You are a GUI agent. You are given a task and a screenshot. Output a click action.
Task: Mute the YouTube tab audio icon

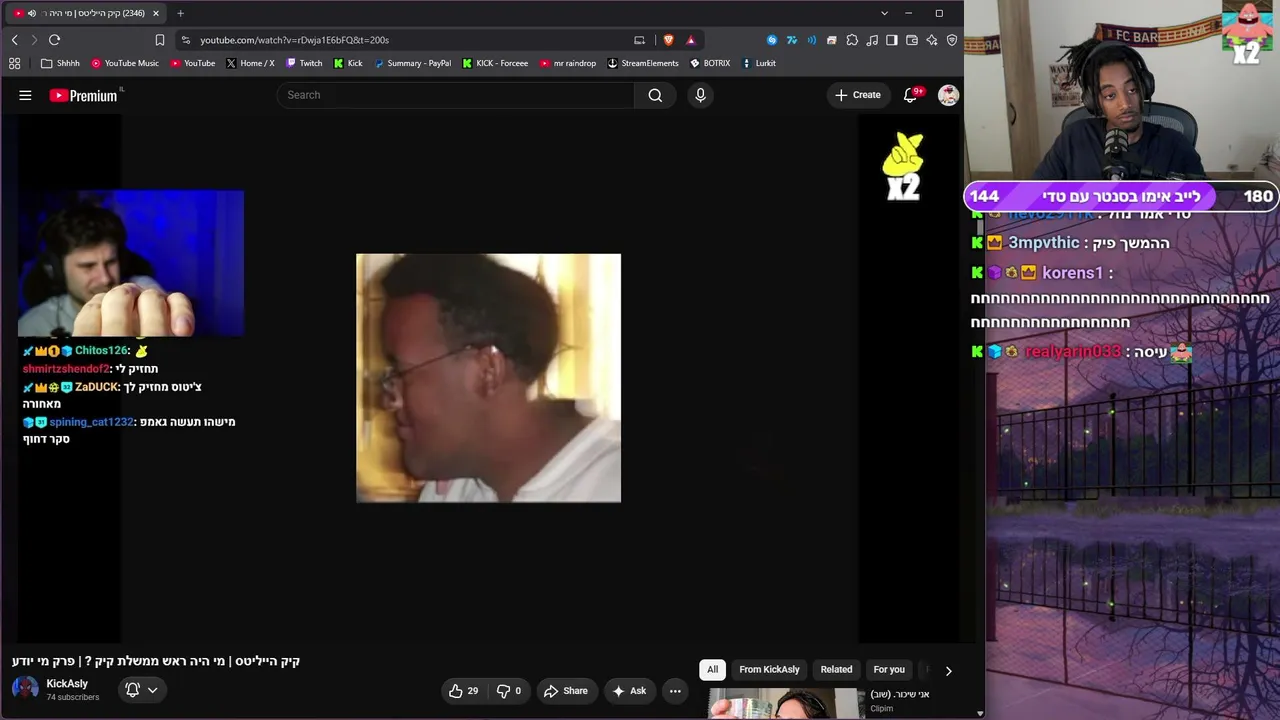32,13
